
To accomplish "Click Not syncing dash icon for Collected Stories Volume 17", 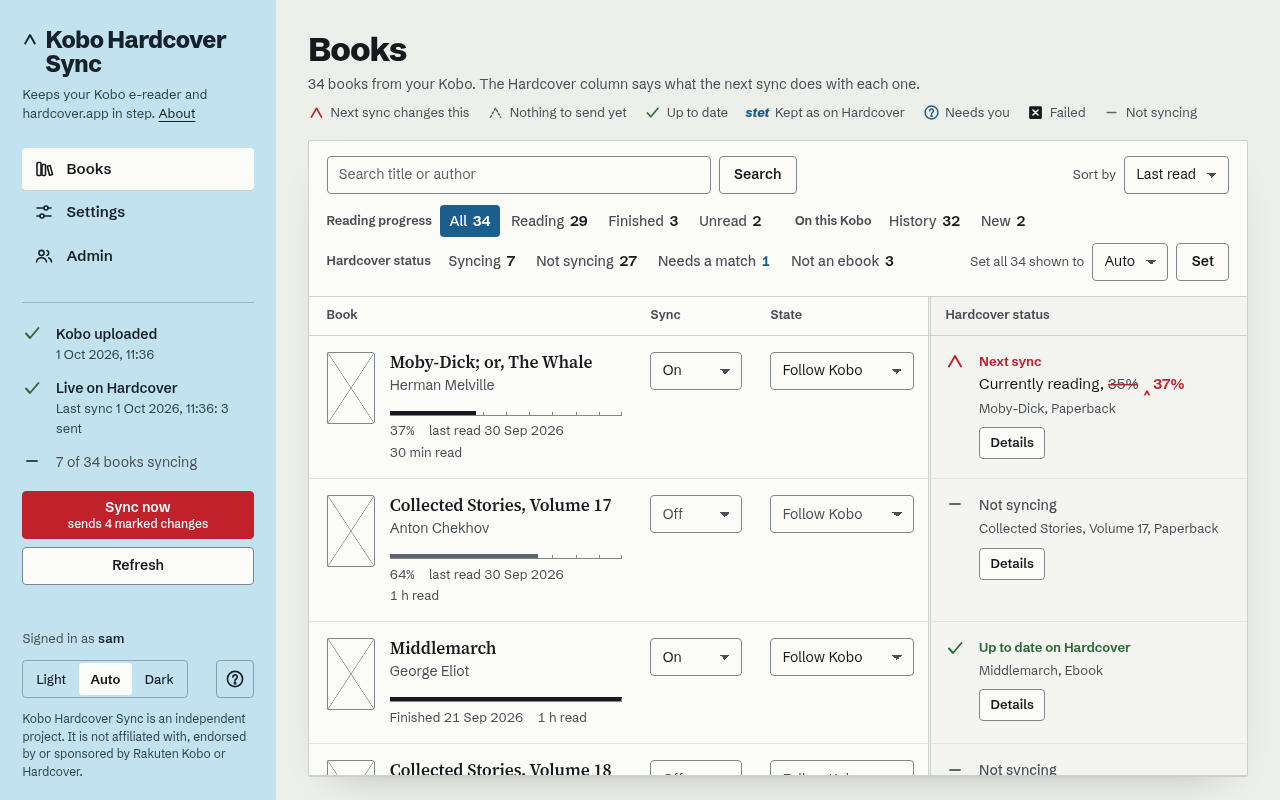I will point(955,505).
